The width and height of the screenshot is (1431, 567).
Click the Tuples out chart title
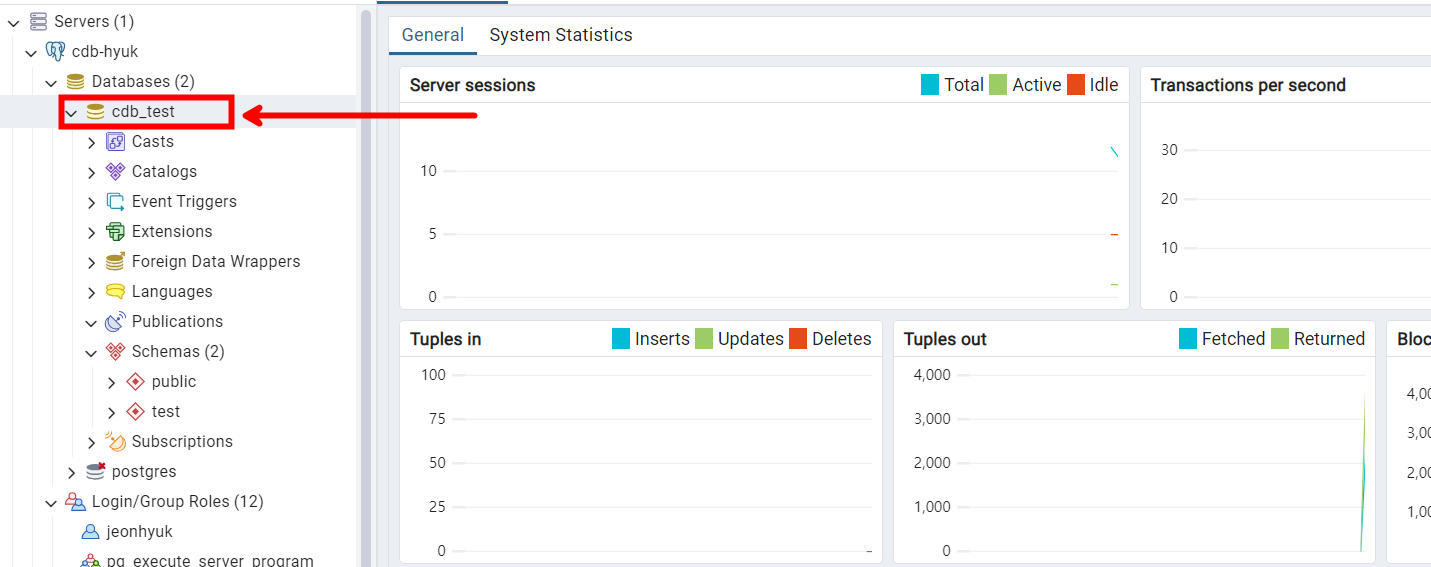[945, 339]
